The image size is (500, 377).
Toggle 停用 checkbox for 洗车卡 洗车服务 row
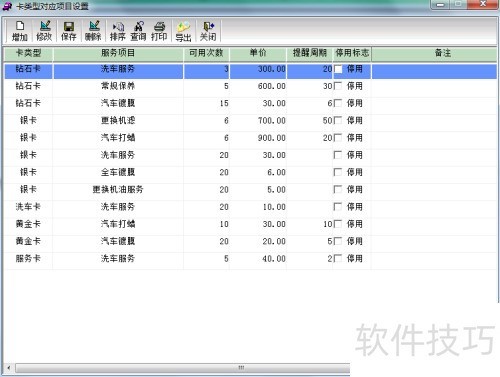point(338,207)
